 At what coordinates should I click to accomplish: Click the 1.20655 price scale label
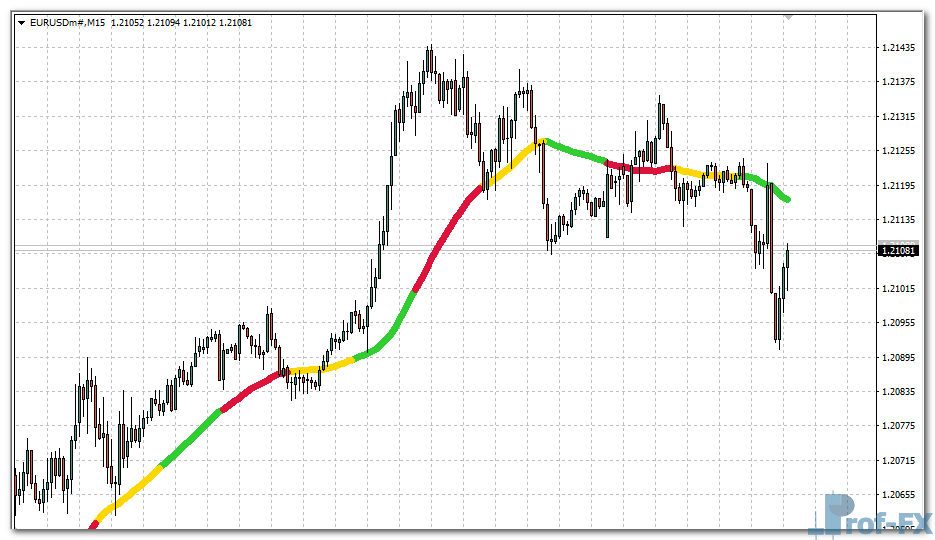tap(900, 495)
